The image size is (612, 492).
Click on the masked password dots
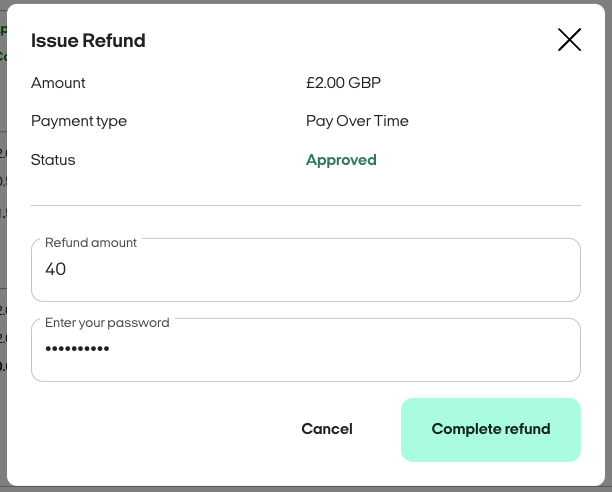pos(77,349)
